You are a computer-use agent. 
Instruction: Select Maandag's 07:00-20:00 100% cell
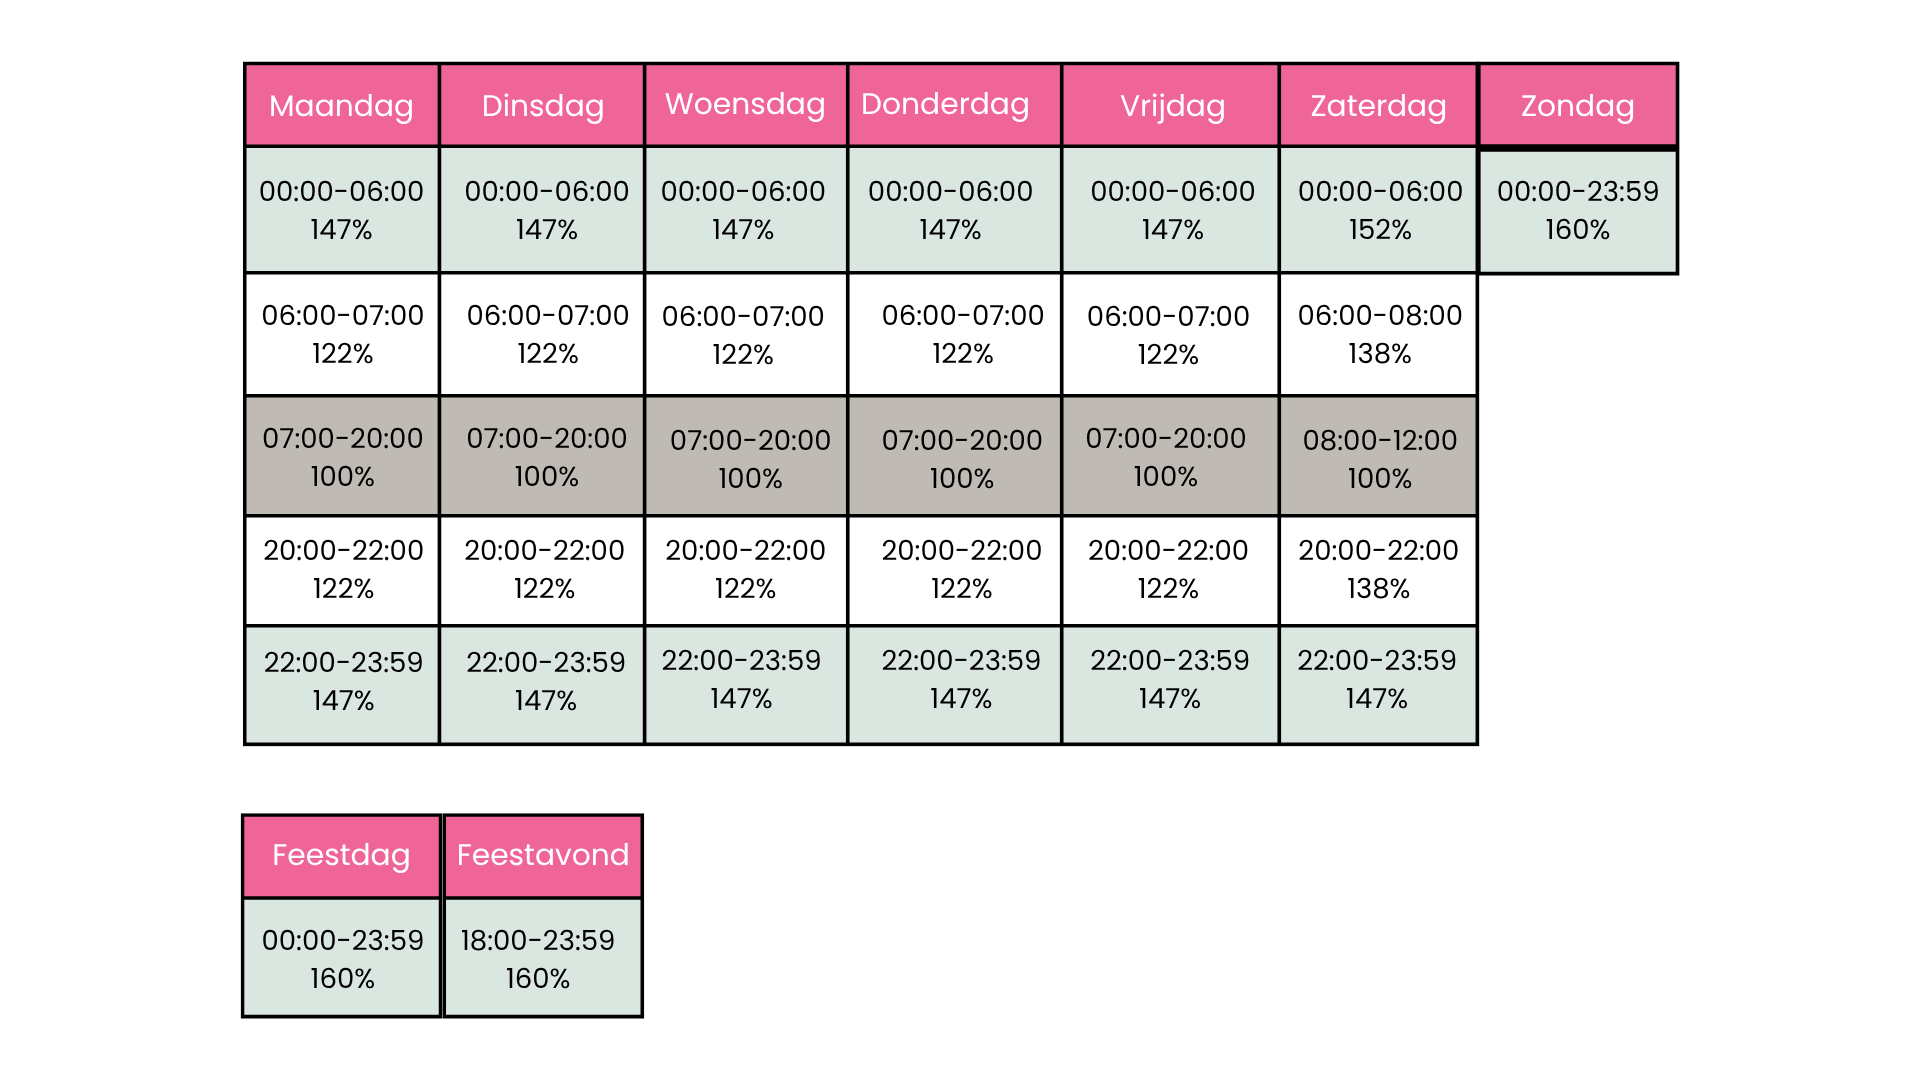point(342,457)
